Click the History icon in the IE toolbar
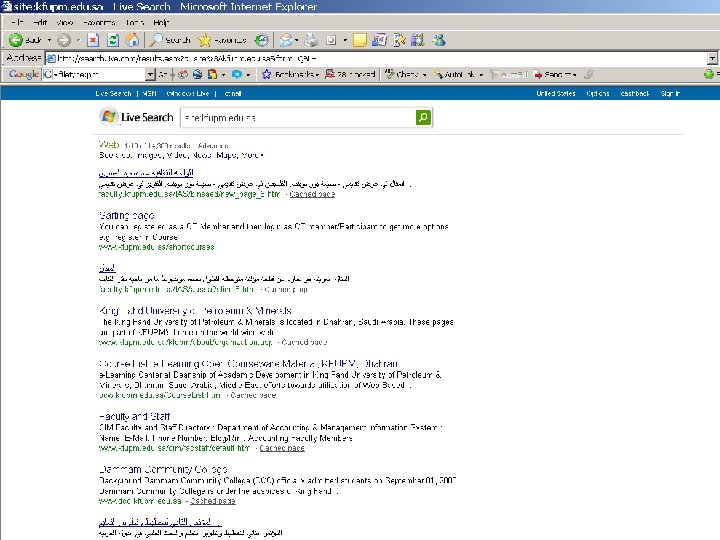 262,40
